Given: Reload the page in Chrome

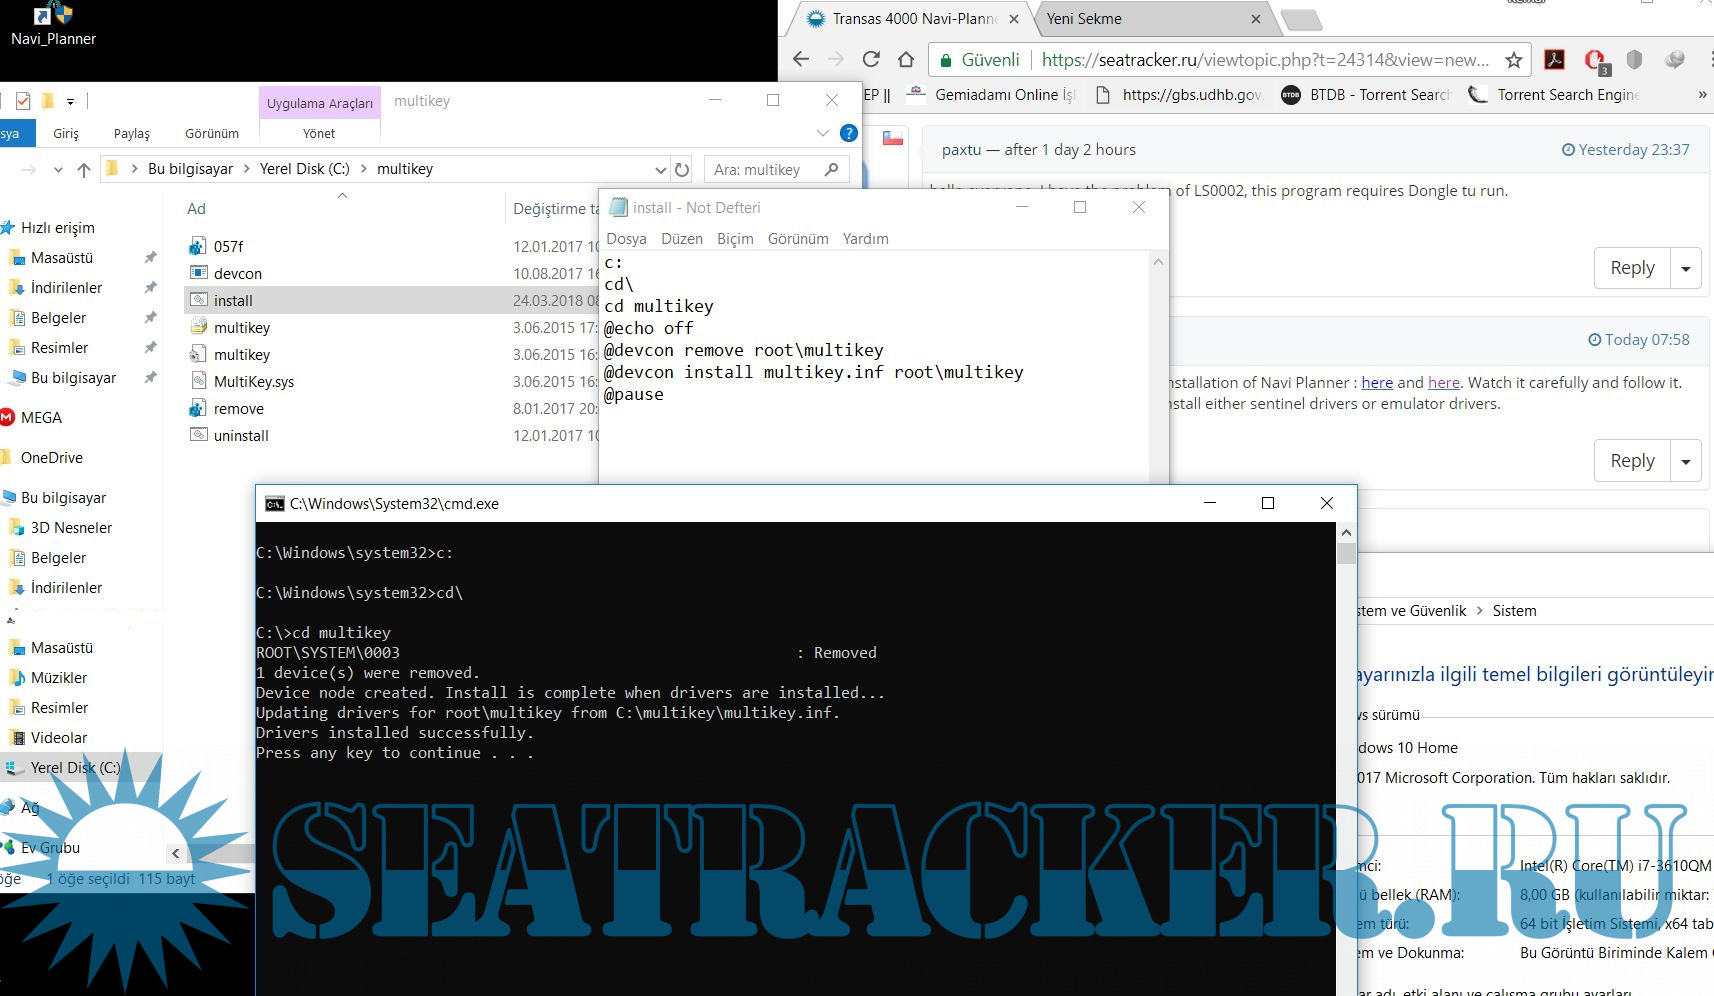Looking at the screenshot, I should click(871, 60).
